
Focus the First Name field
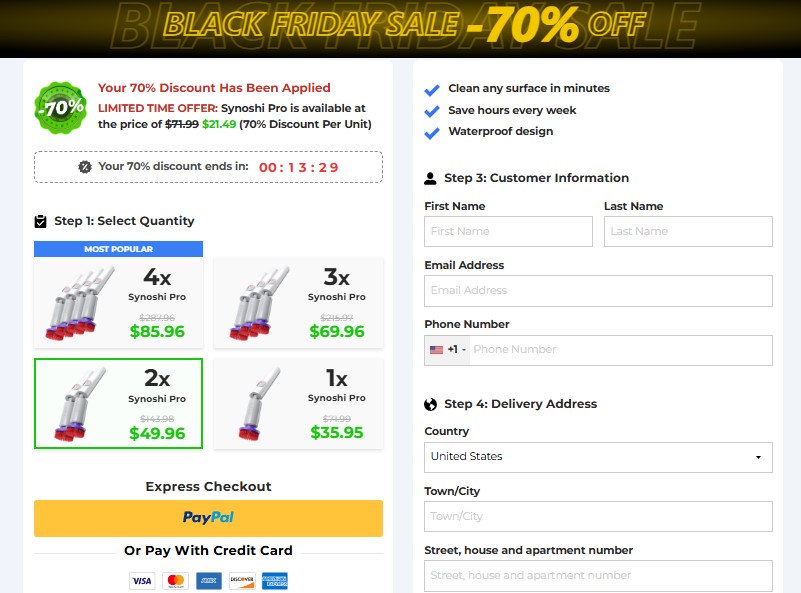tap(508, 232)
